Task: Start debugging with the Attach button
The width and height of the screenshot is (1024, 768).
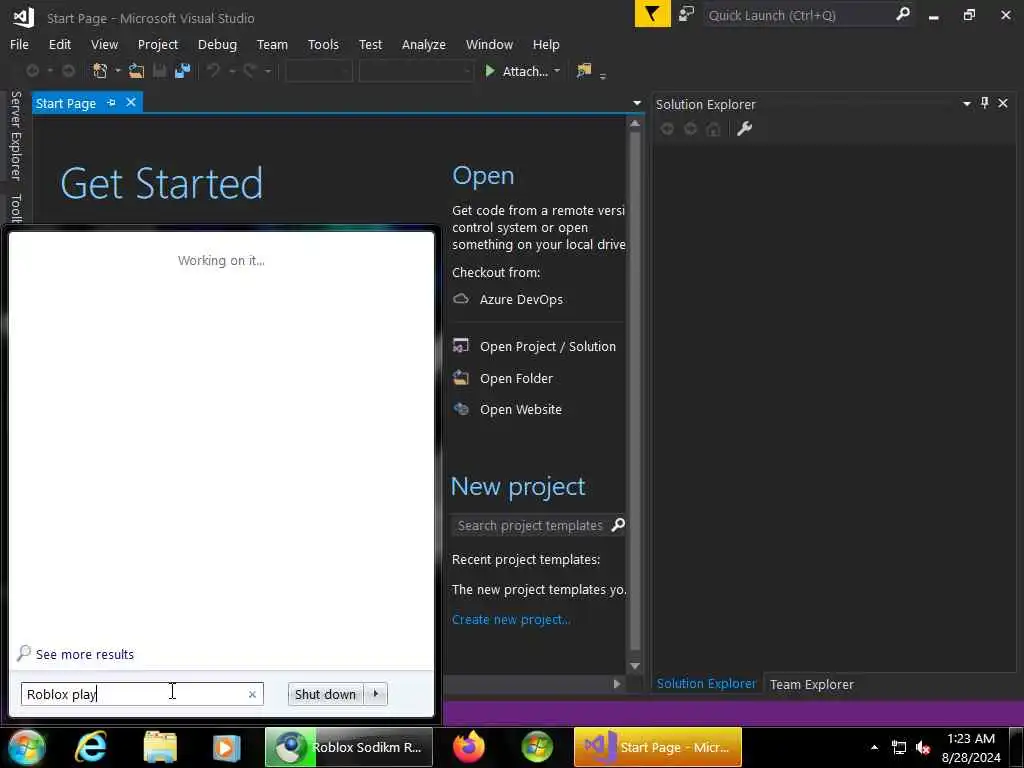Action: (x=516, y=71)
